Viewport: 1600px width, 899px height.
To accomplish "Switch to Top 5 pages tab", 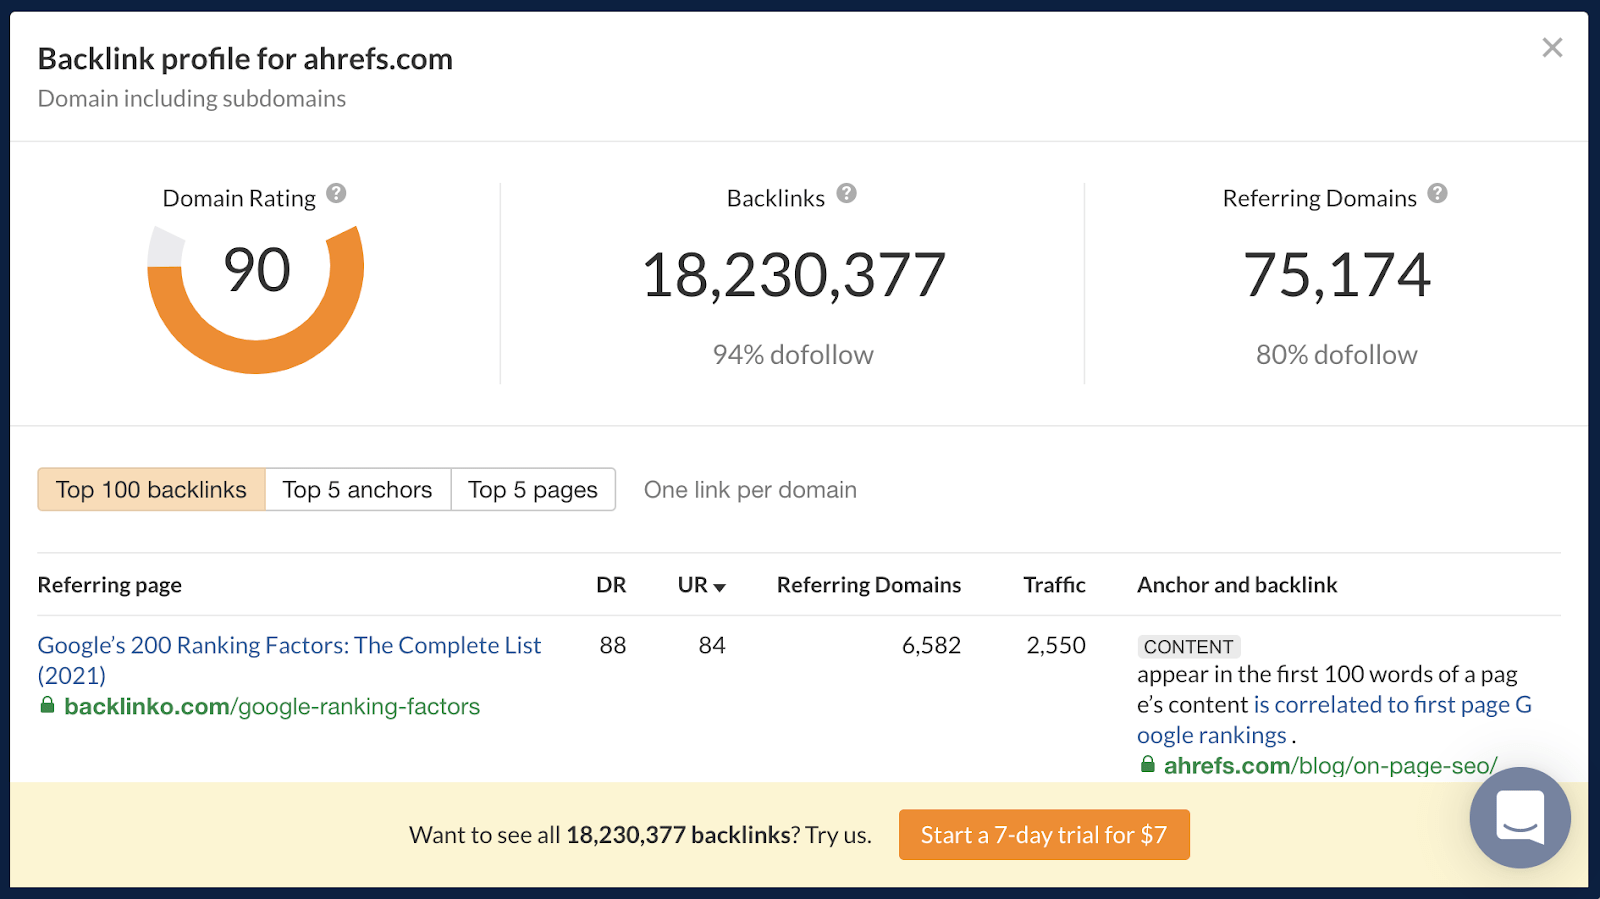I will coord(533,490).
